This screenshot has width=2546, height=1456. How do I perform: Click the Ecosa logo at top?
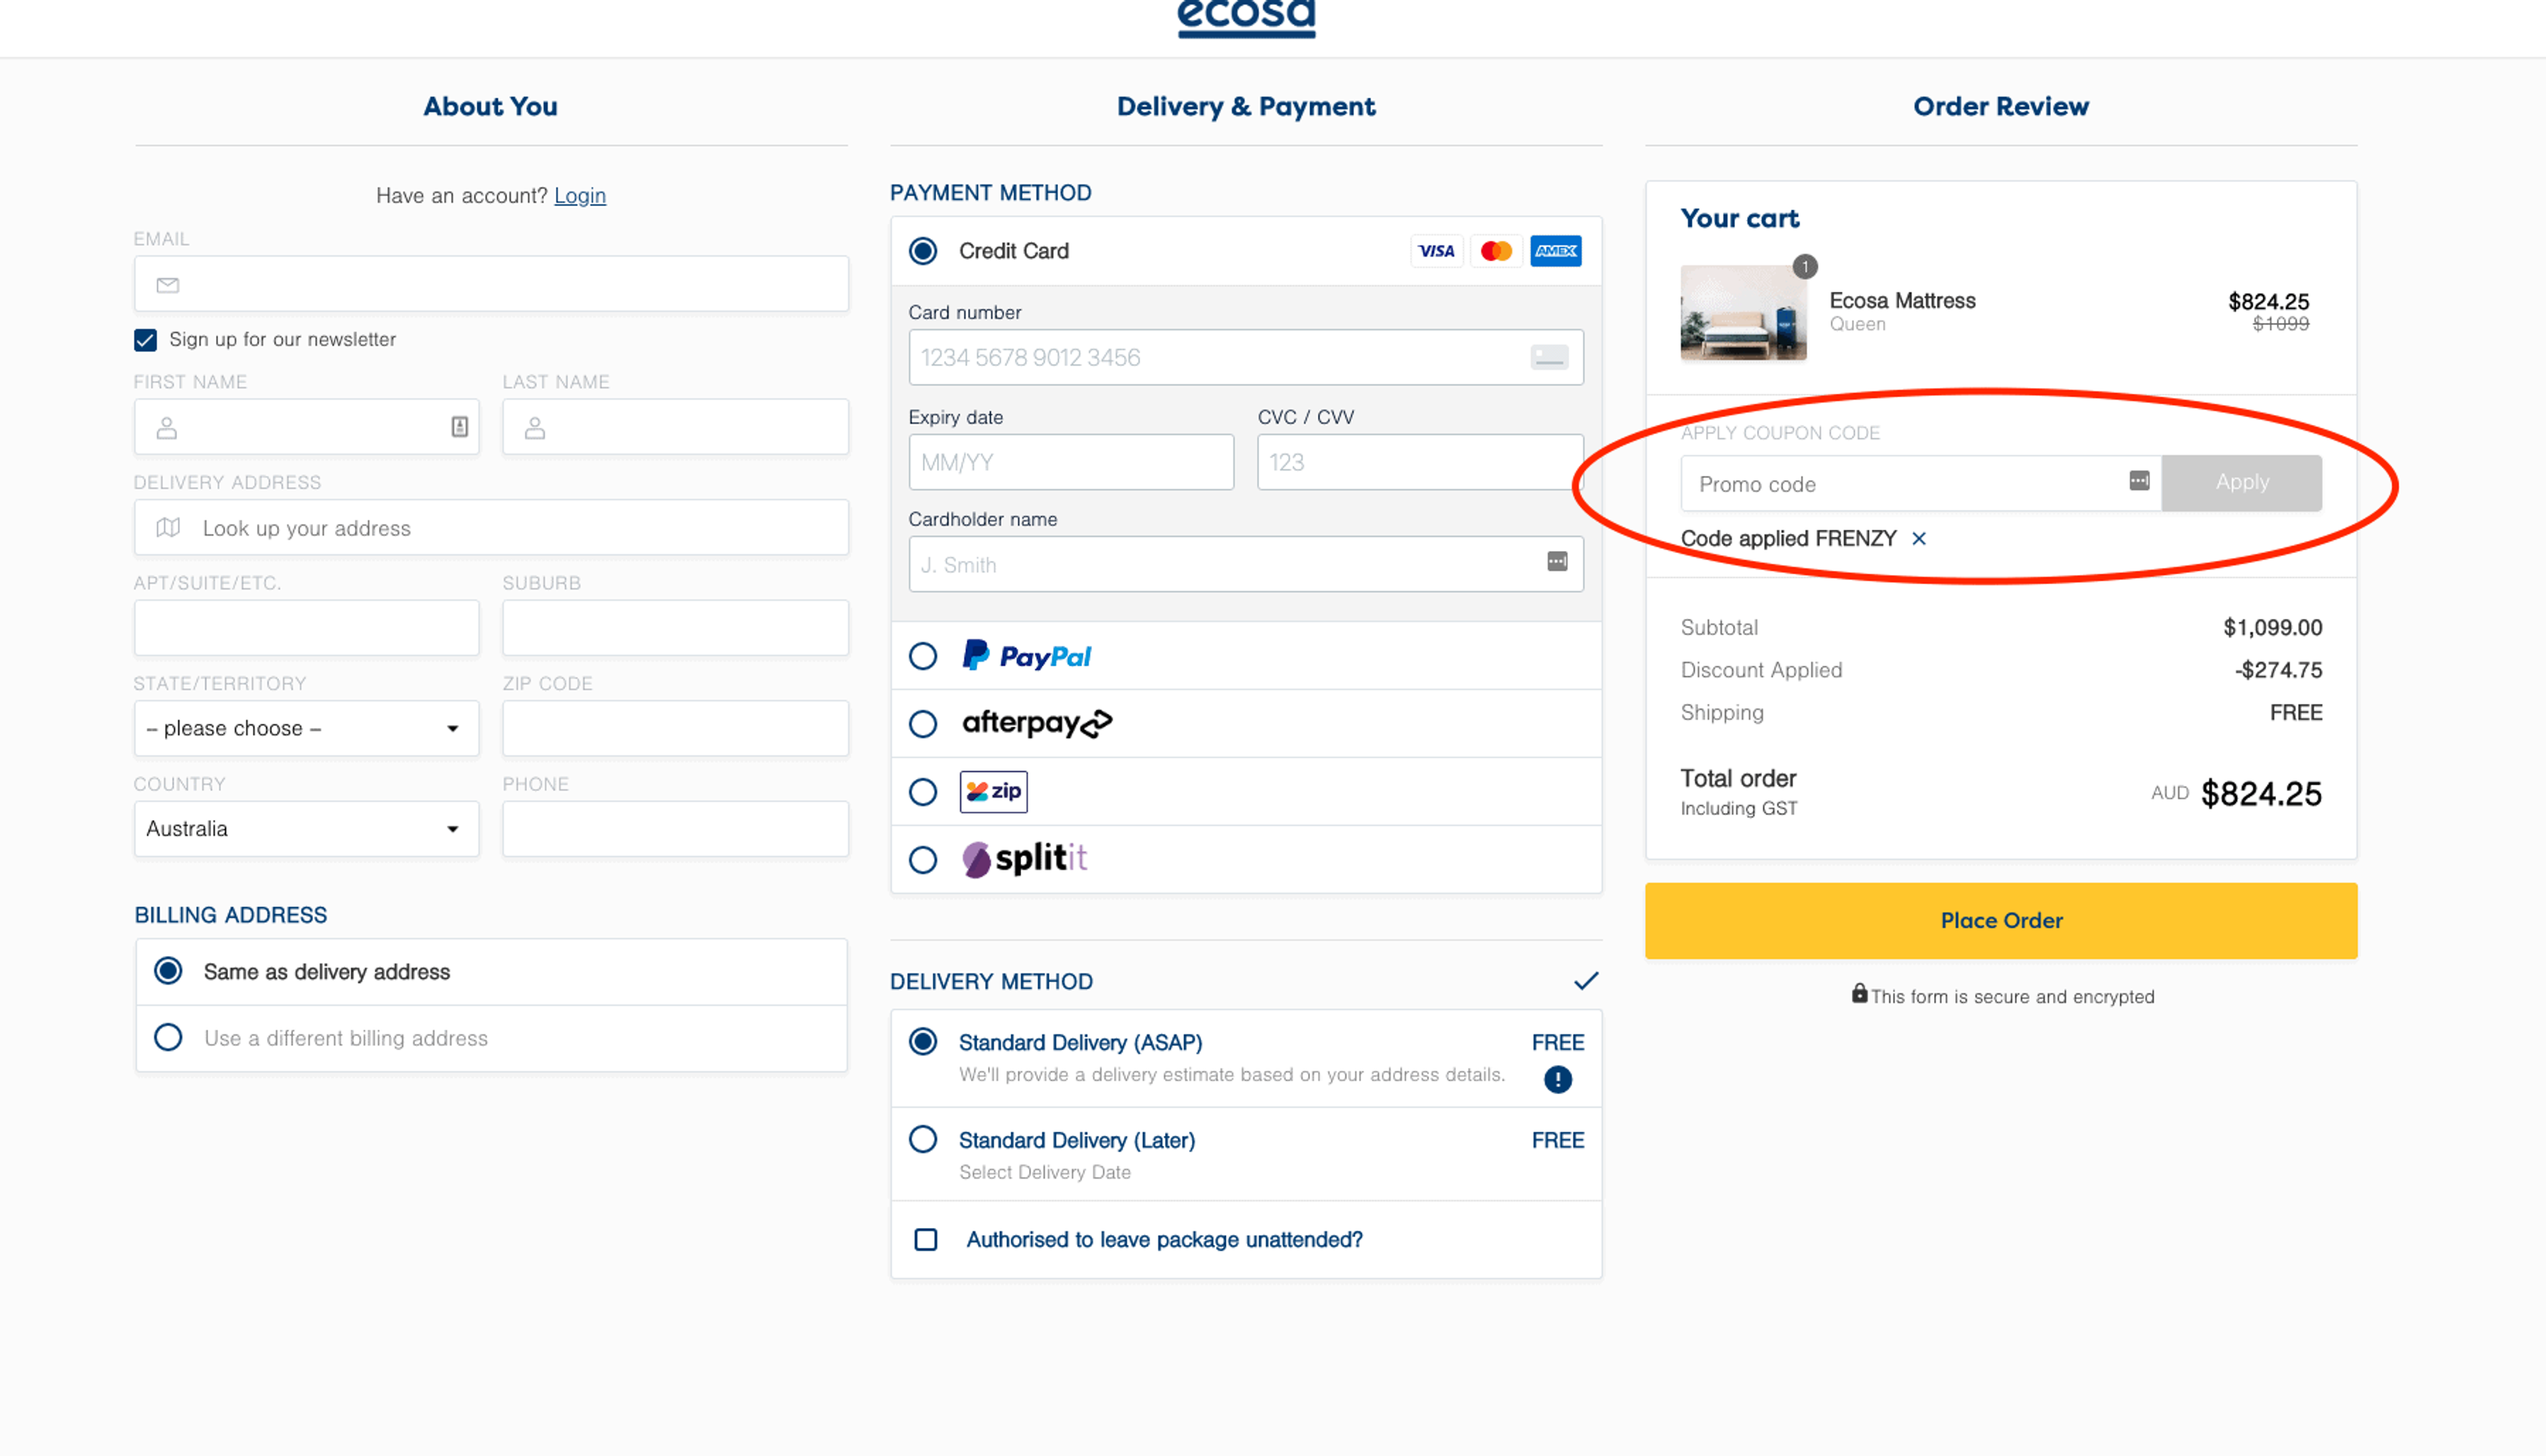tap(1246, 18)
